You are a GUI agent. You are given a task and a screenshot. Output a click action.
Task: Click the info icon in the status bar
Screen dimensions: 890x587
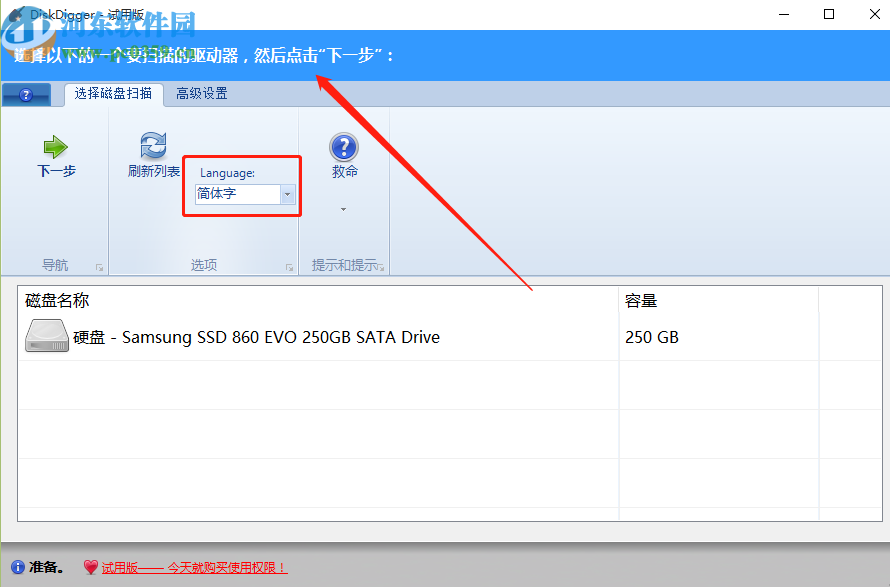click(18, 567)
